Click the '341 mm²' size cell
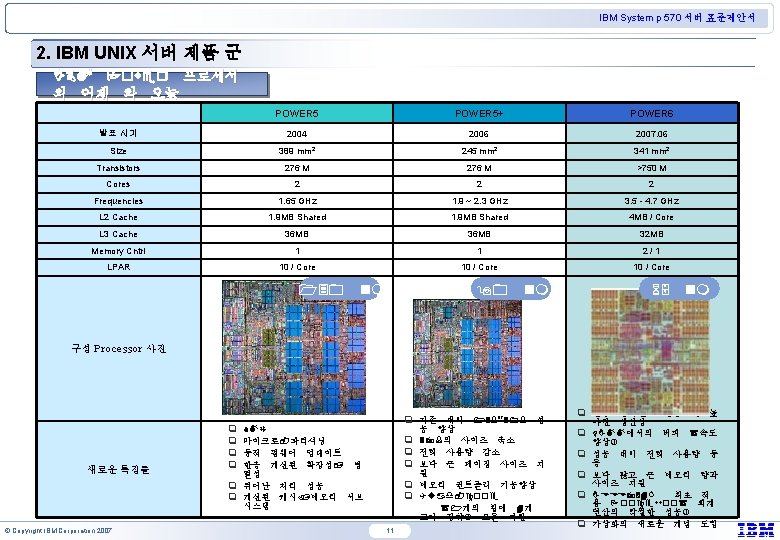Image resolution: width=780 pixels, height=540 pixels. [652, 151]
